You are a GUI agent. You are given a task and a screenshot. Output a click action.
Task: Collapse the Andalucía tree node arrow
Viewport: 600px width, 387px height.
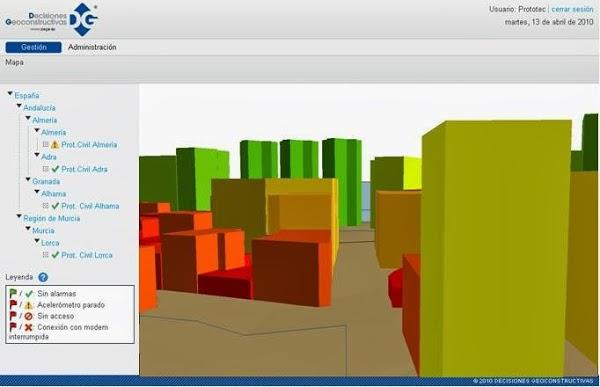(19, 106)
